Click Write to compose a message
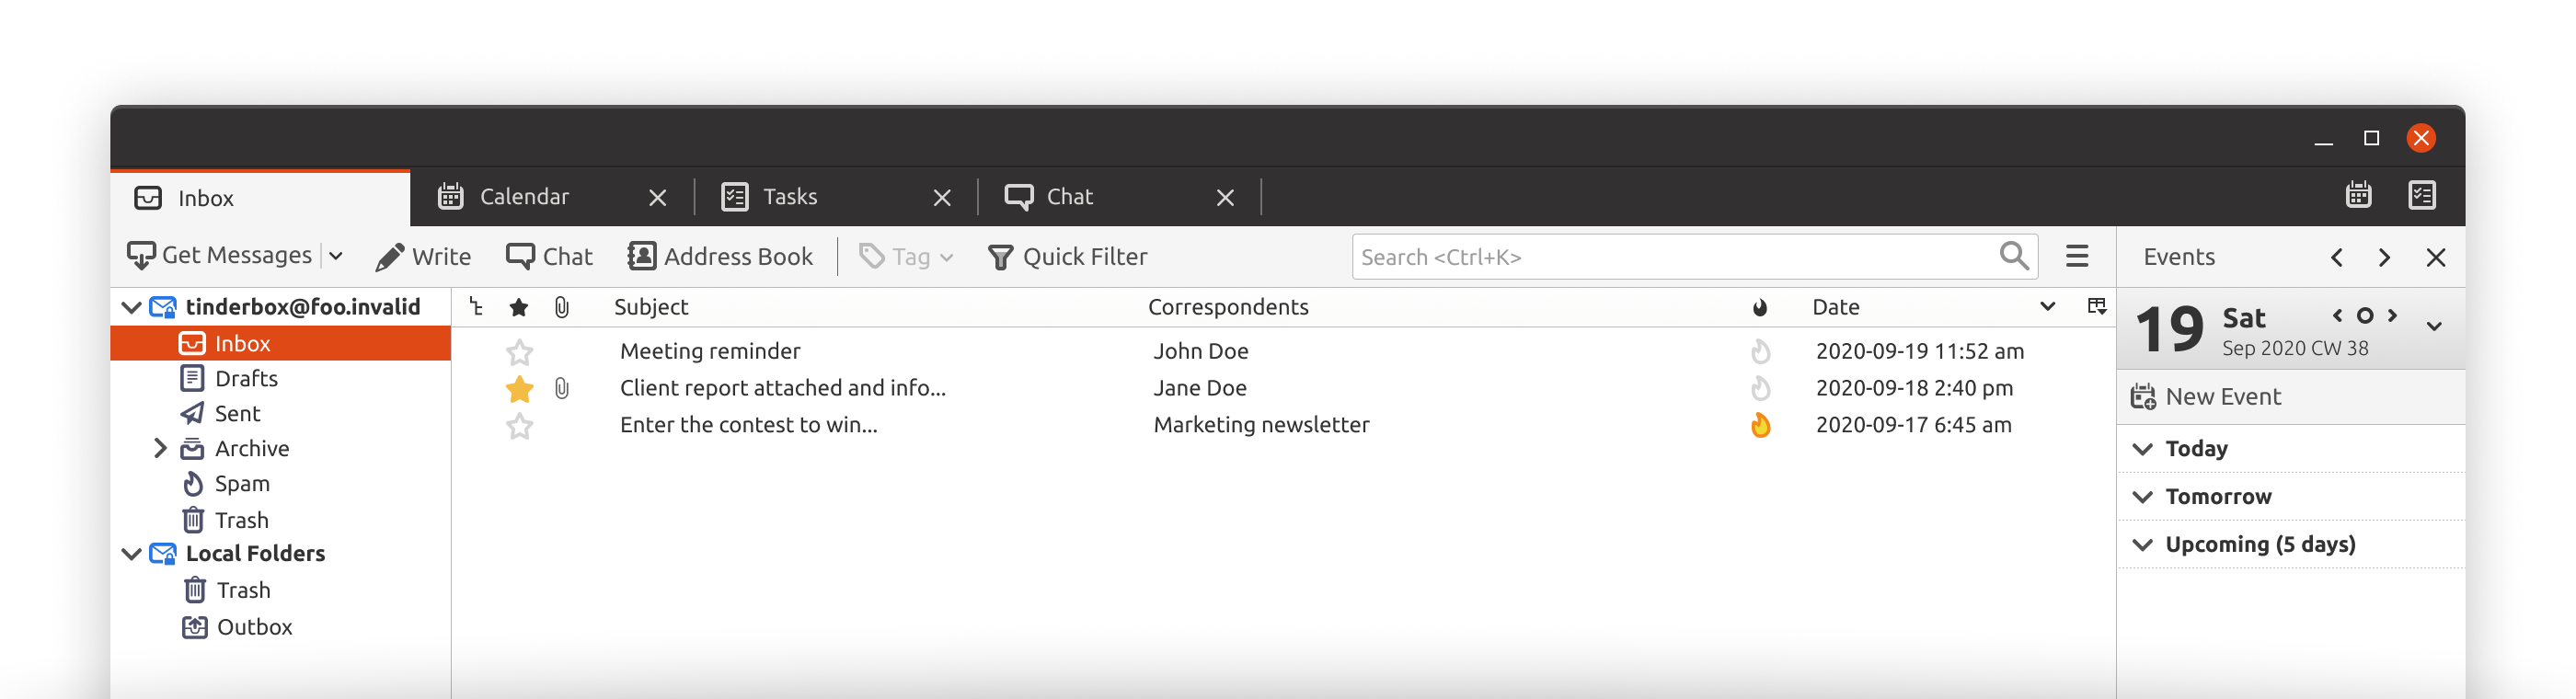2576x699 pixels. pos(423,257)
